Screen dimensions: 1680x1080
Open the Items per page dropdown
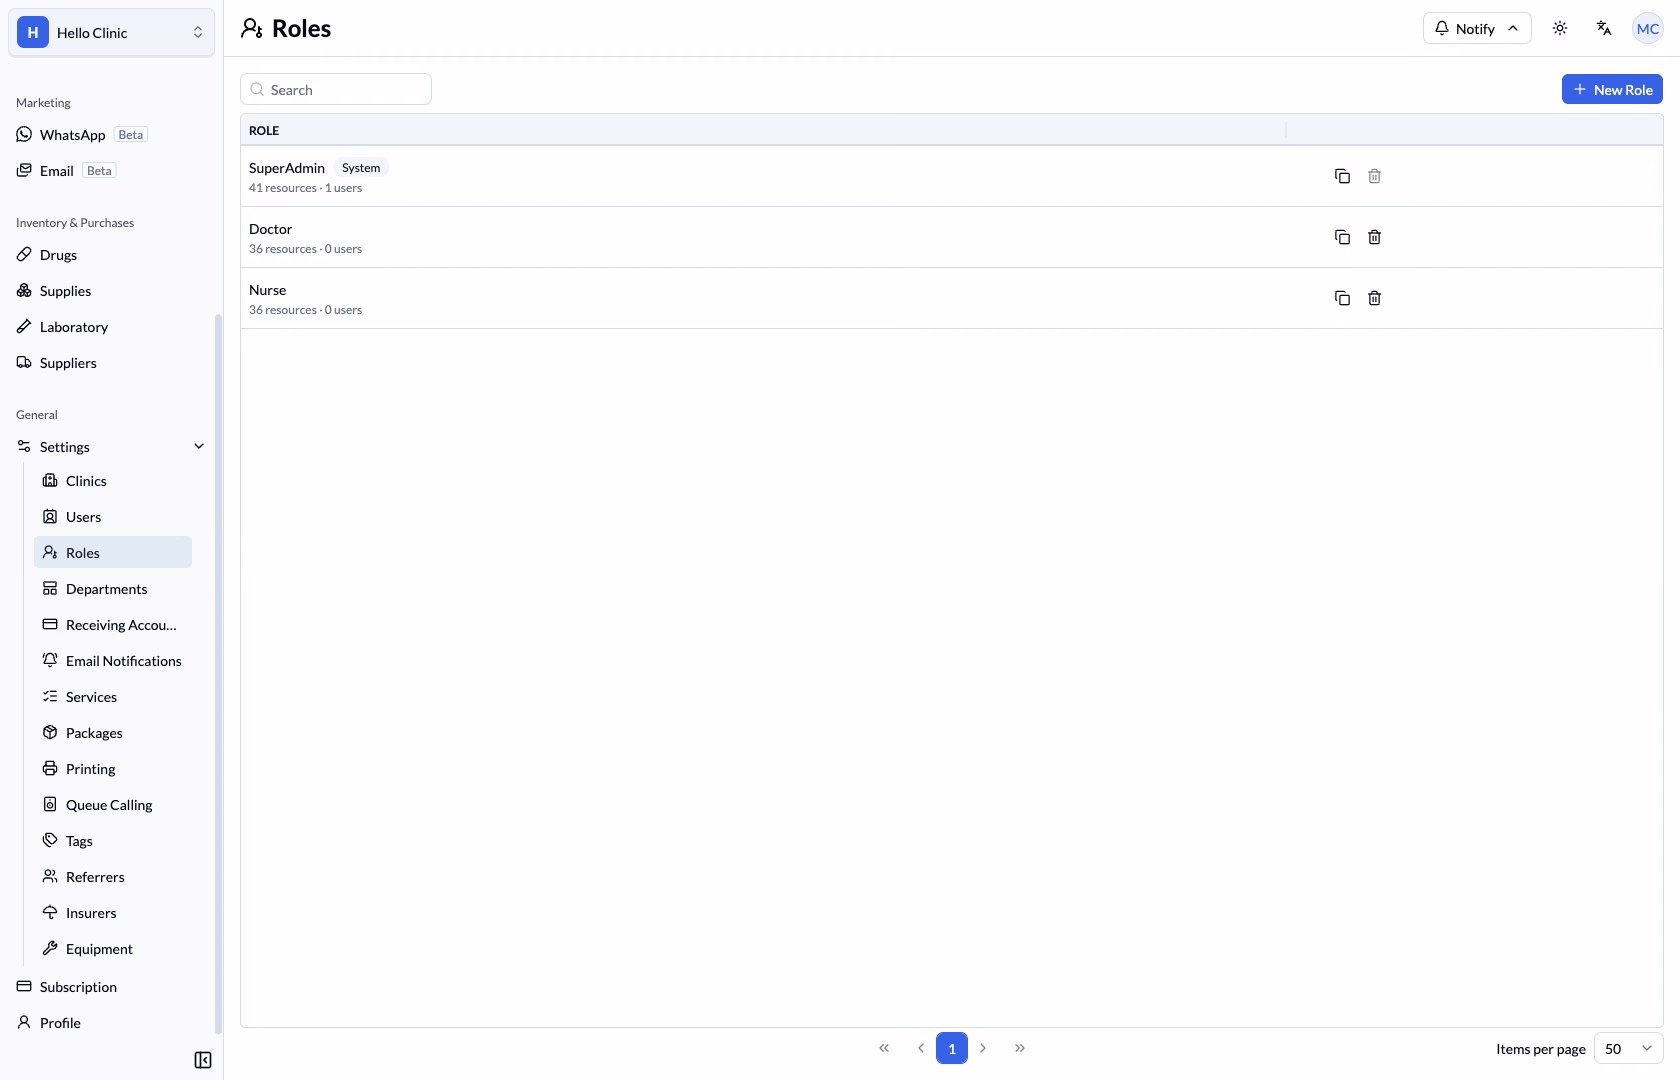tap(1628, 1048)
